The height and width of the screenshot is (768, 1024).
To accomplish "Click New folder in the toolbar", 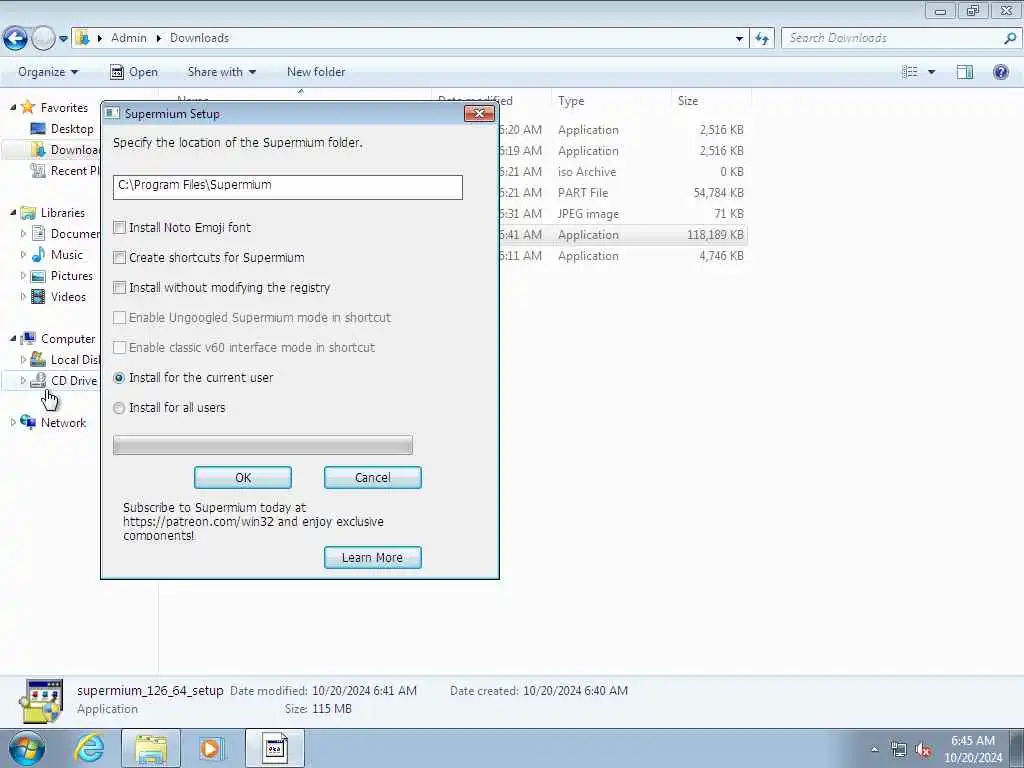I will (316, 72).
